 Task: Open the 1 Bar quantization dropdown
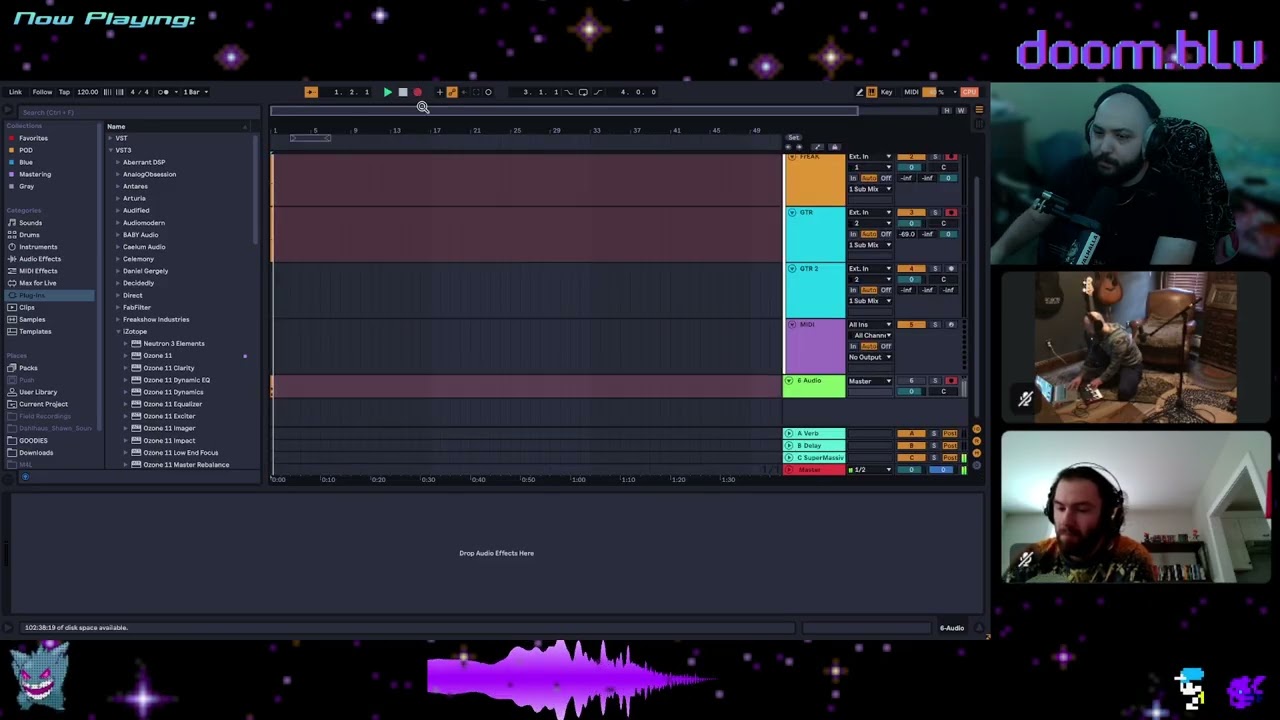(x=195, y=92)
